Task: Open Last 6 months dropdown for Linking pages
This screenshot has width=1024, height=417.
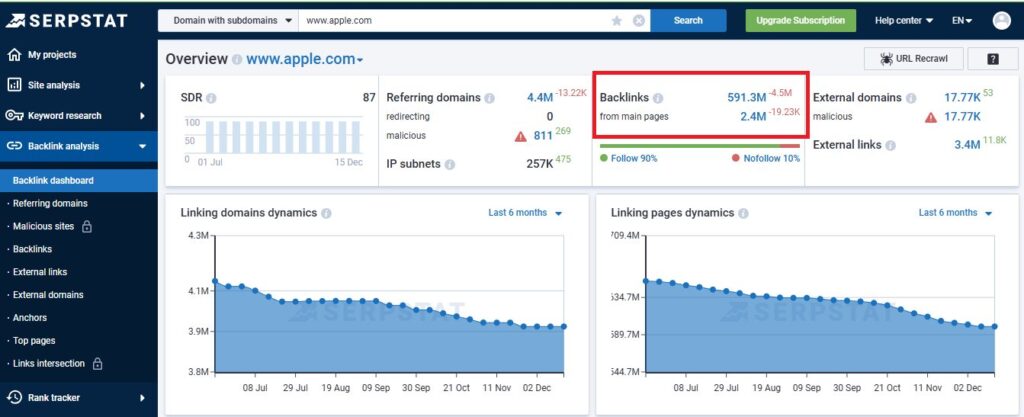Action: coord(955,213)
